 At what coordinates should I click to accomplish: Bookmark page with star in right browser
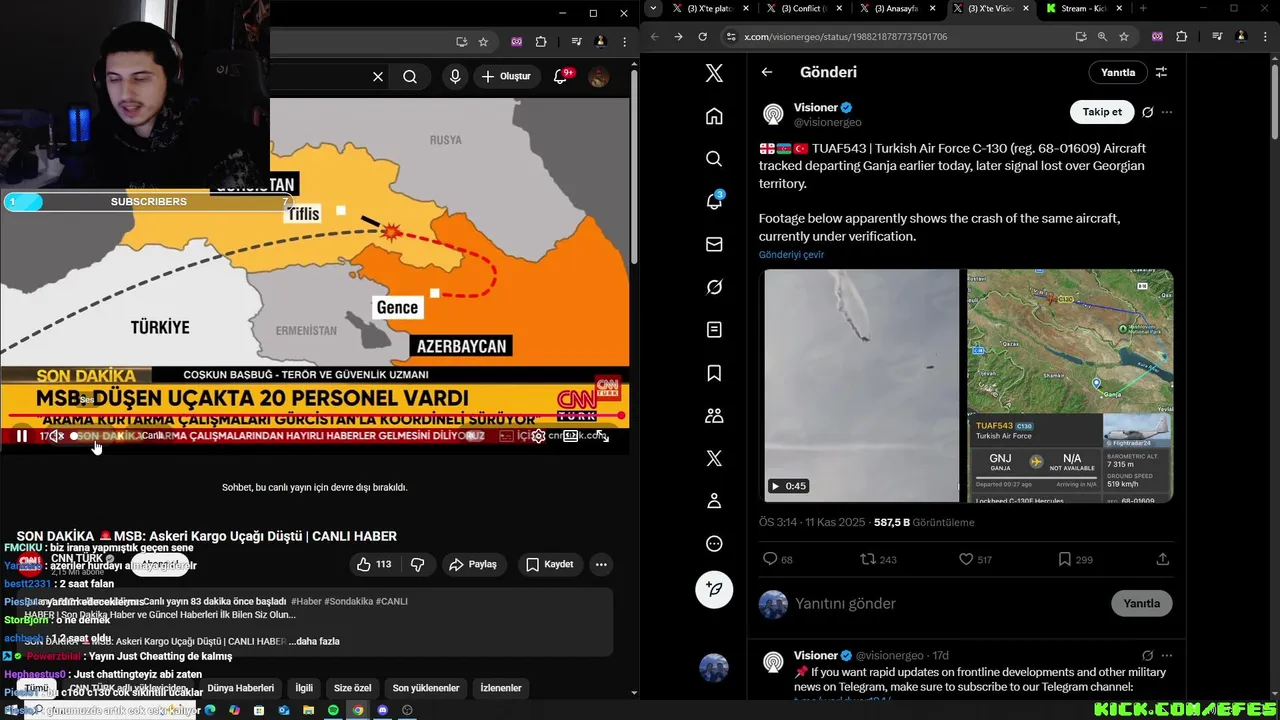[x=1124, y=37]
